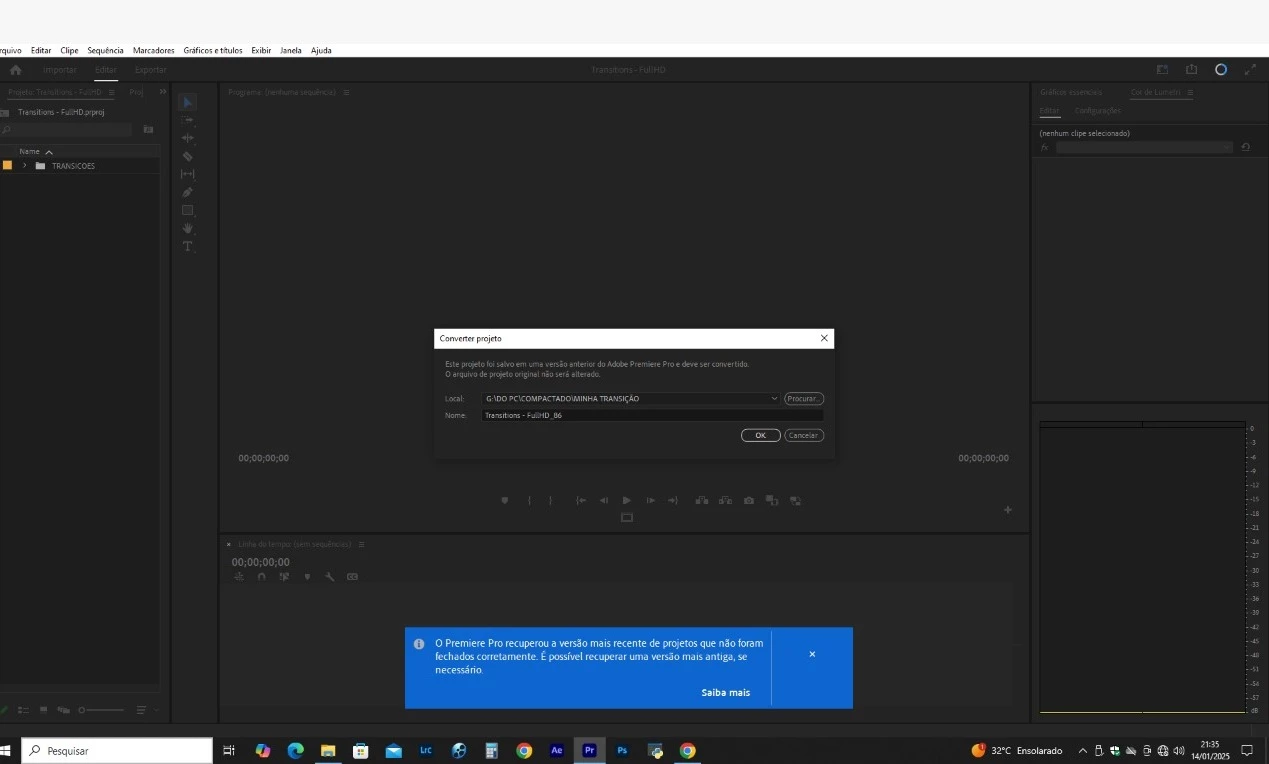Dismiss the blue recovery notification
Screen dimensions: 1269x764
click(x=812, y=654)
